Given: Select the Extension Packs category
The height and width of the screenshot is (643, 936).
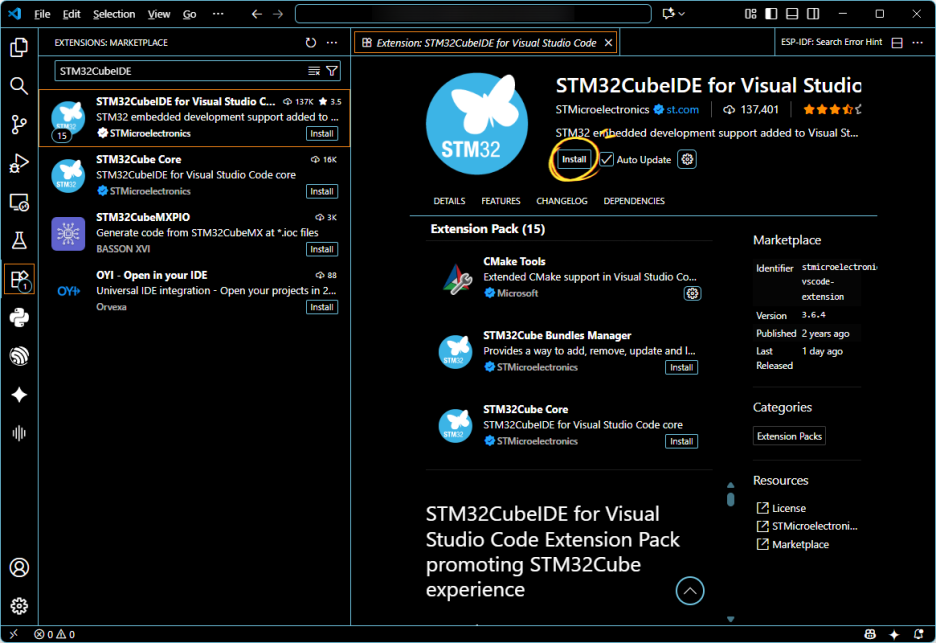Looking at the screenshot, I should click(789, 436).
